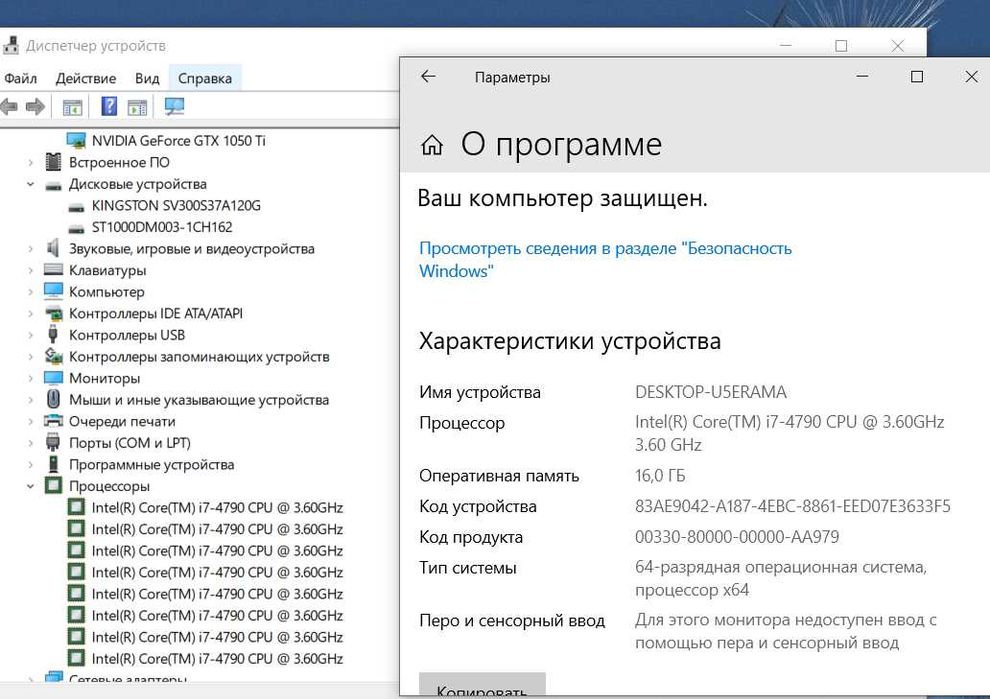Click the device name DESKTOP-U5ERAMA
The width and height of the screenshot is (990, 699).
tap(711, 392)
